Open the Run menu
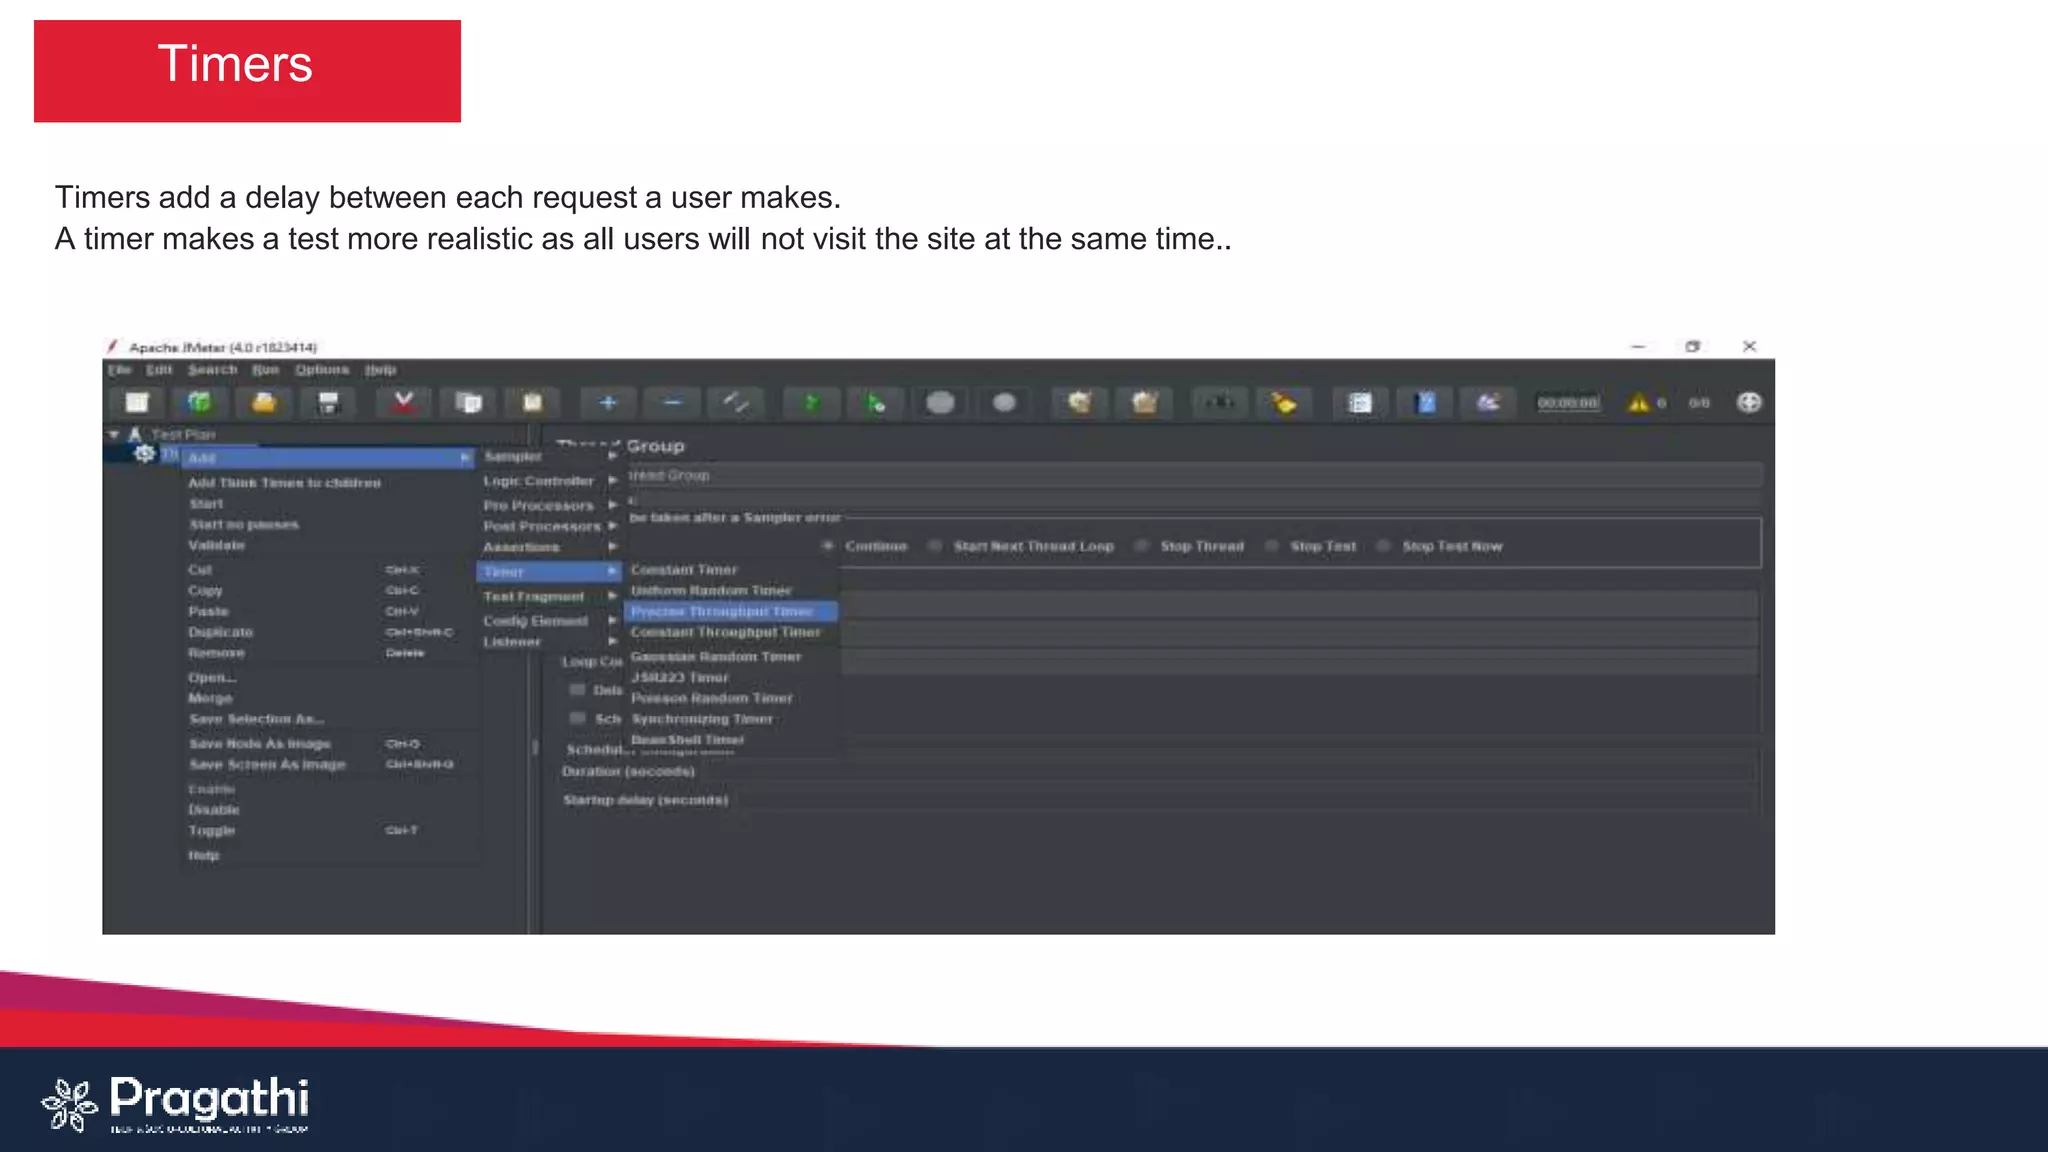The height and width of the screenshot is (1152, 2048). (265, 370)
